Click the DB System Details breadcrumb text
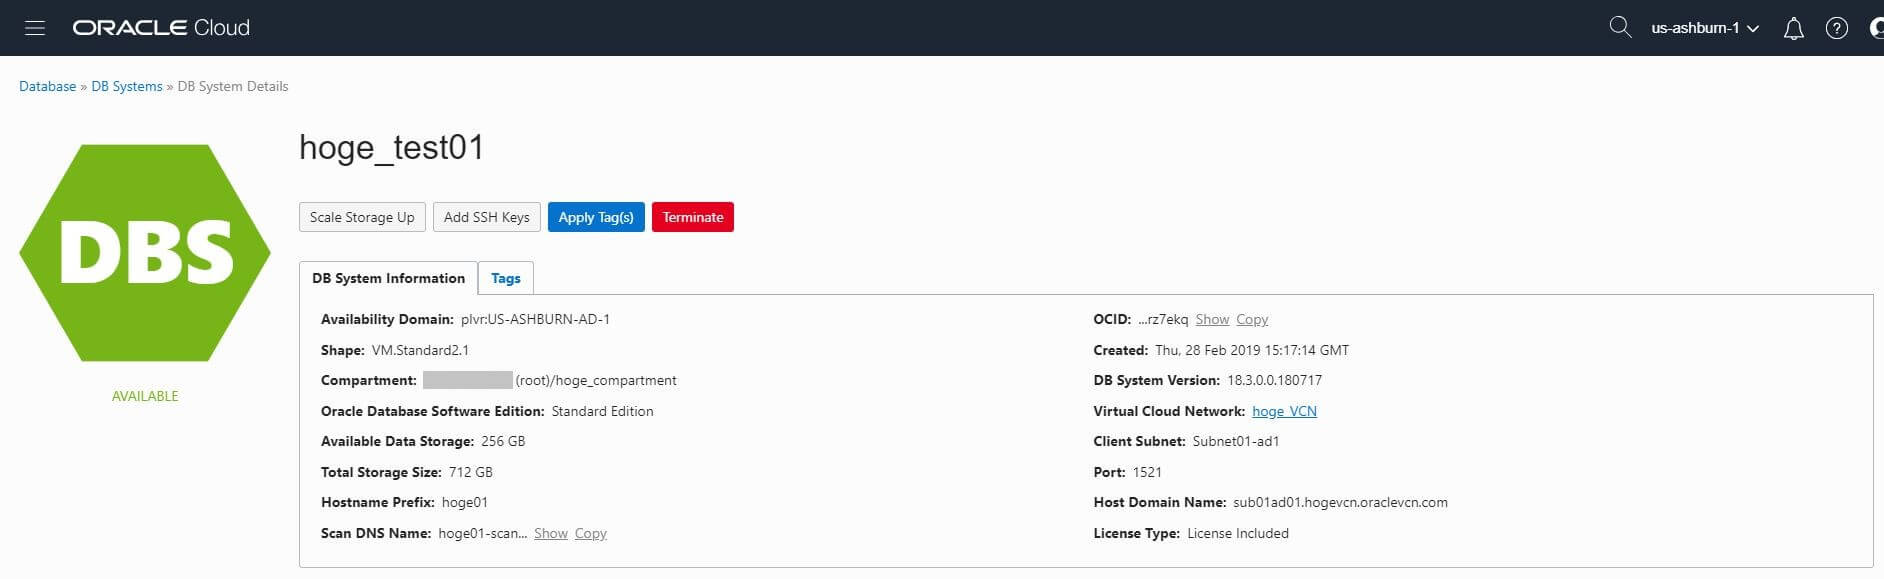 click(x=233, y=86)
